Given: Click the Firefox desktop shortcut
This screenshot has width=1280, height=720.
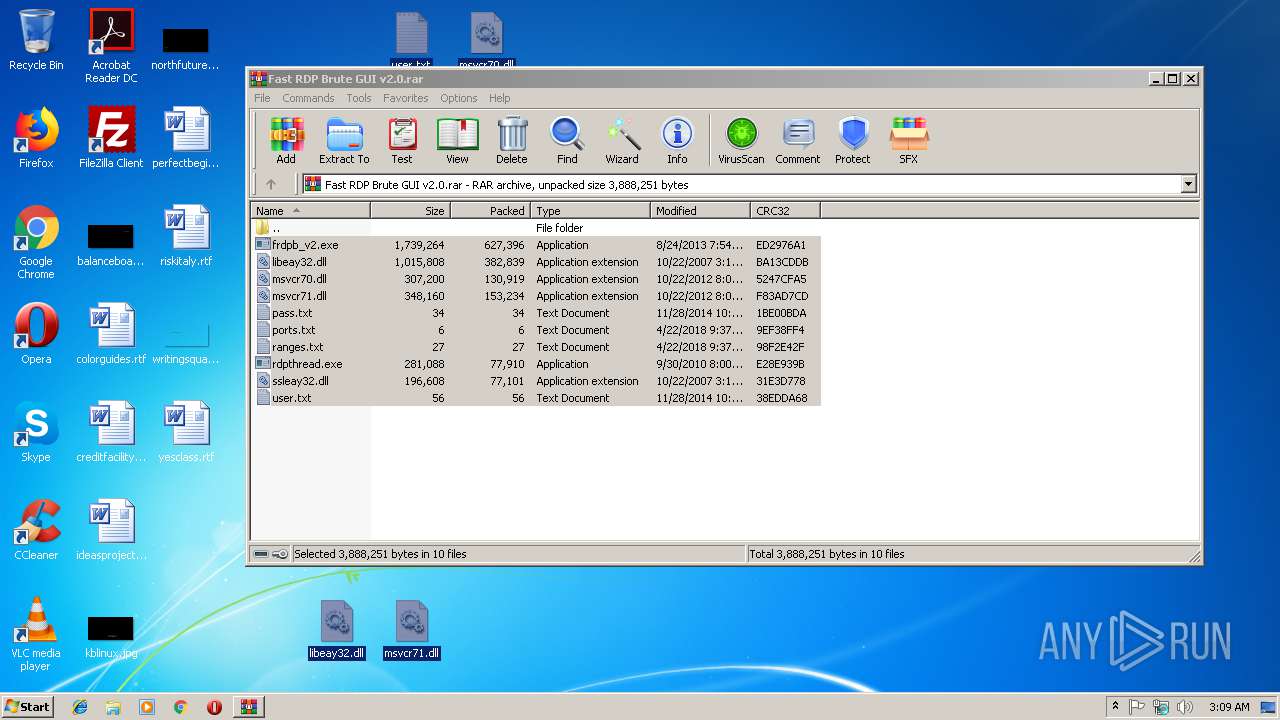Looking at the screenshot, I should [36, 138].
